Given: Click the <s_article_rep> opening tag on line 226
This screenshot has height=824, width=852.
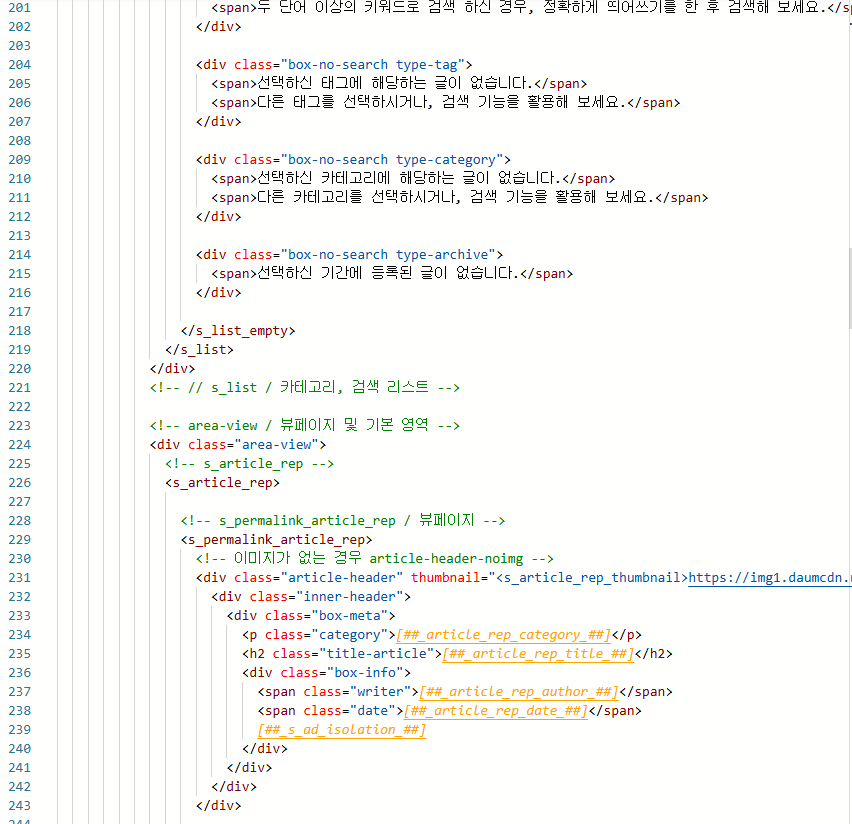Looking at the screenshot, I should point(223,483).
